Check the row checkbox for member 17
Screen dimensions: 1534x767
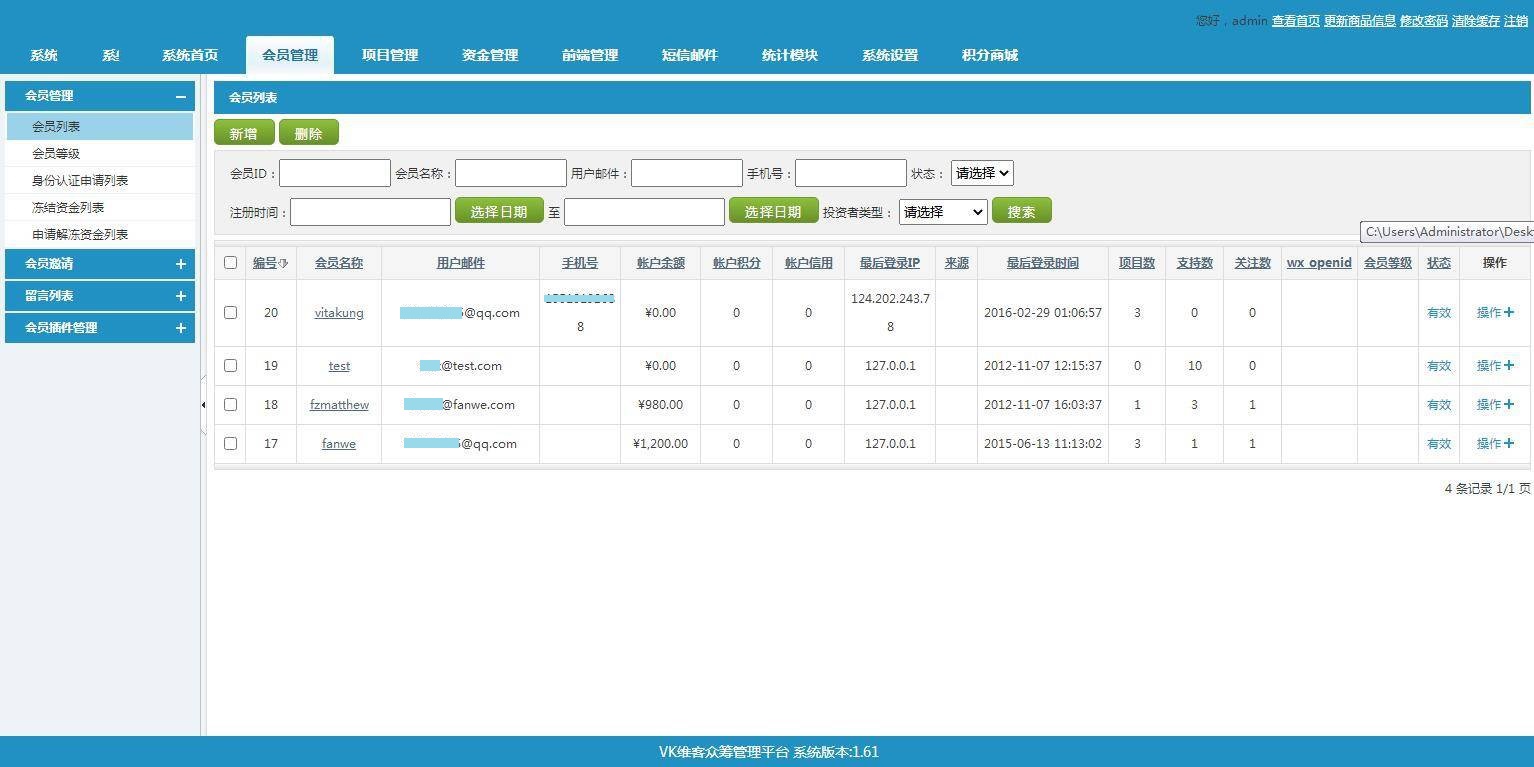click(x=230, y=444)
